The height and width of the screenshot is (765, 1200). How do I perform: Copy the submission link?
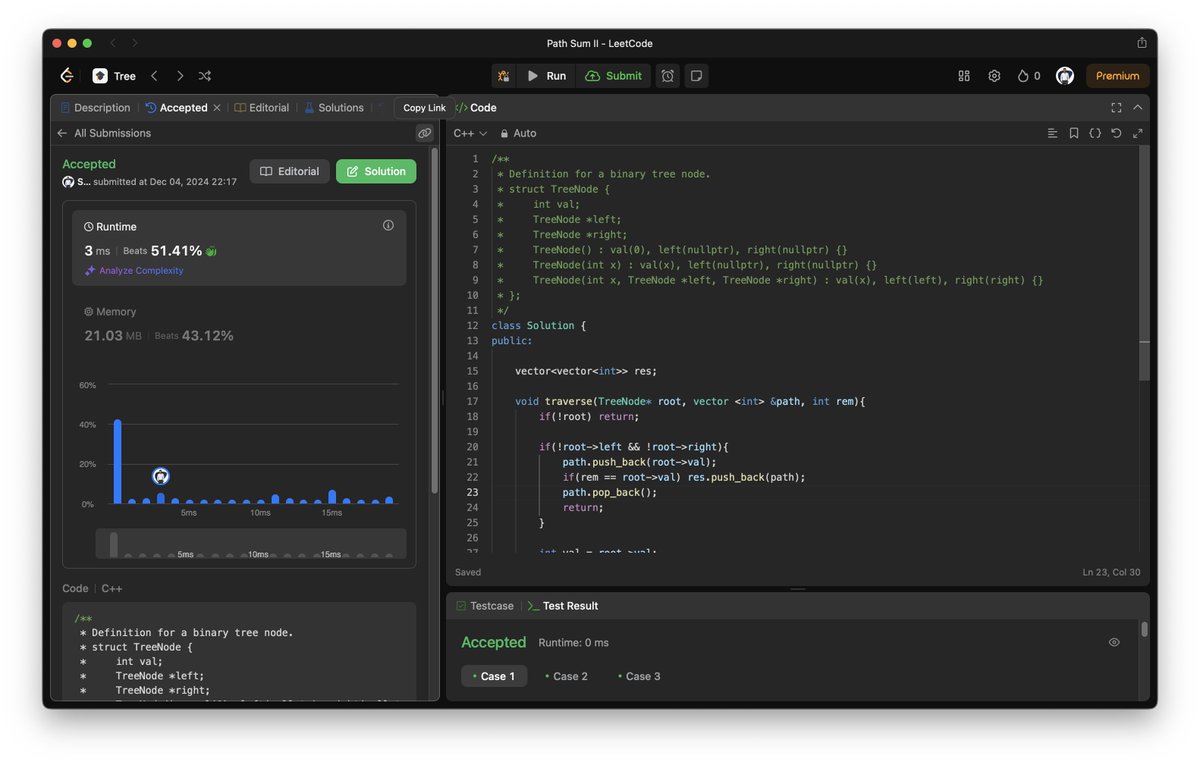[425, 133]
